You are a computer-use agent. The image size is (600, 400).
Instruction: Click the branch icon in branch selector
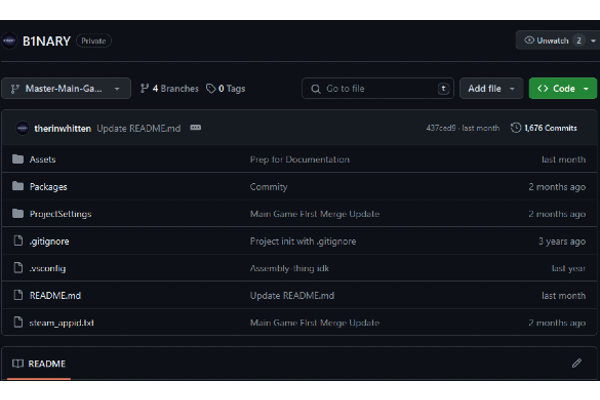coord(15,89)
